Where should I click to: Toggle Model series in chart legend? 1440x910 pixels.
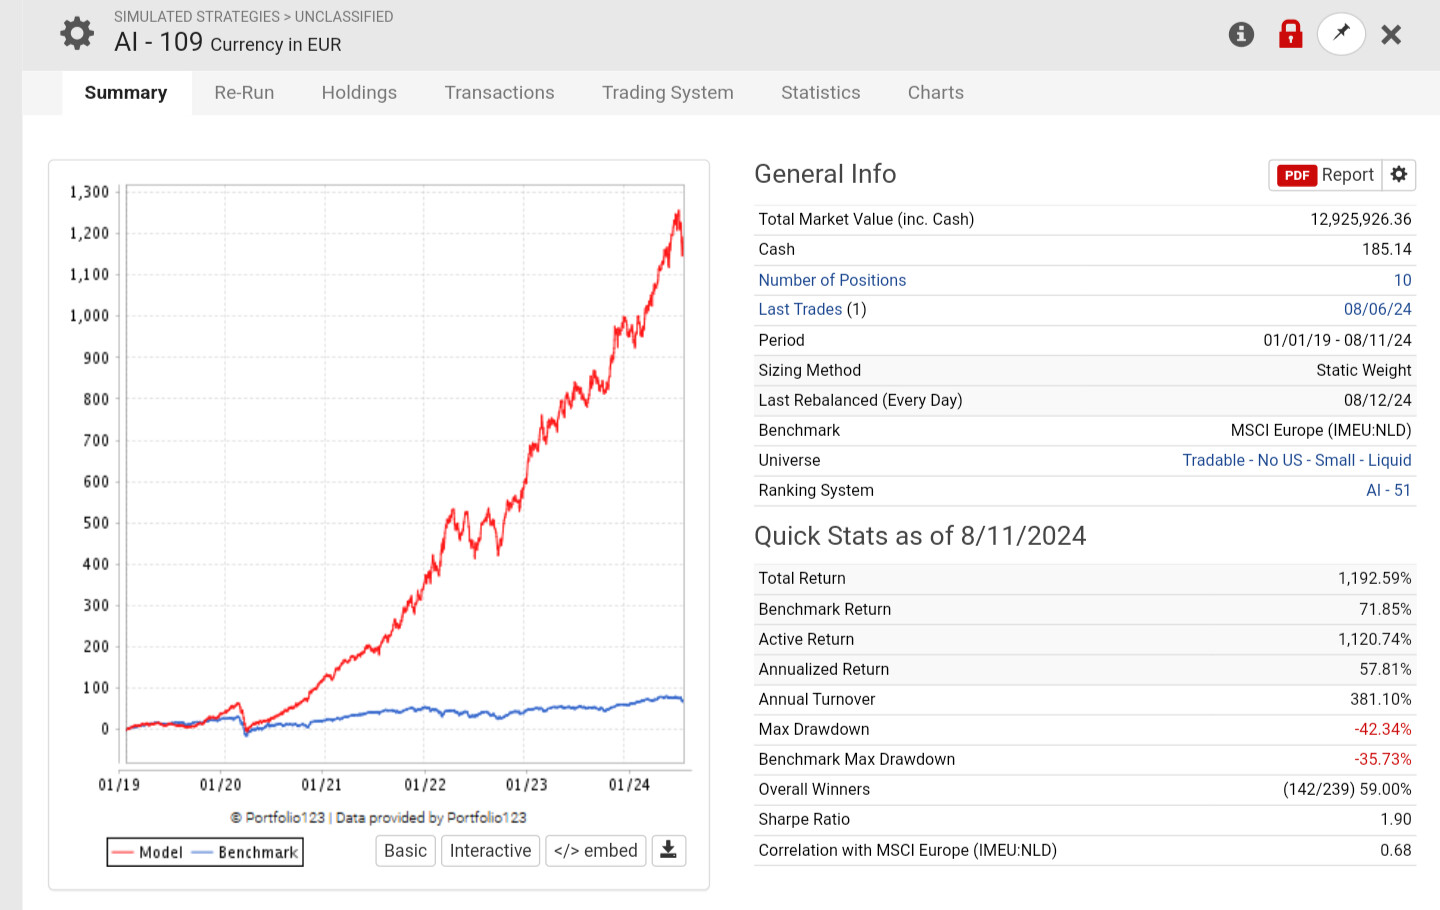tap(148, 852)
